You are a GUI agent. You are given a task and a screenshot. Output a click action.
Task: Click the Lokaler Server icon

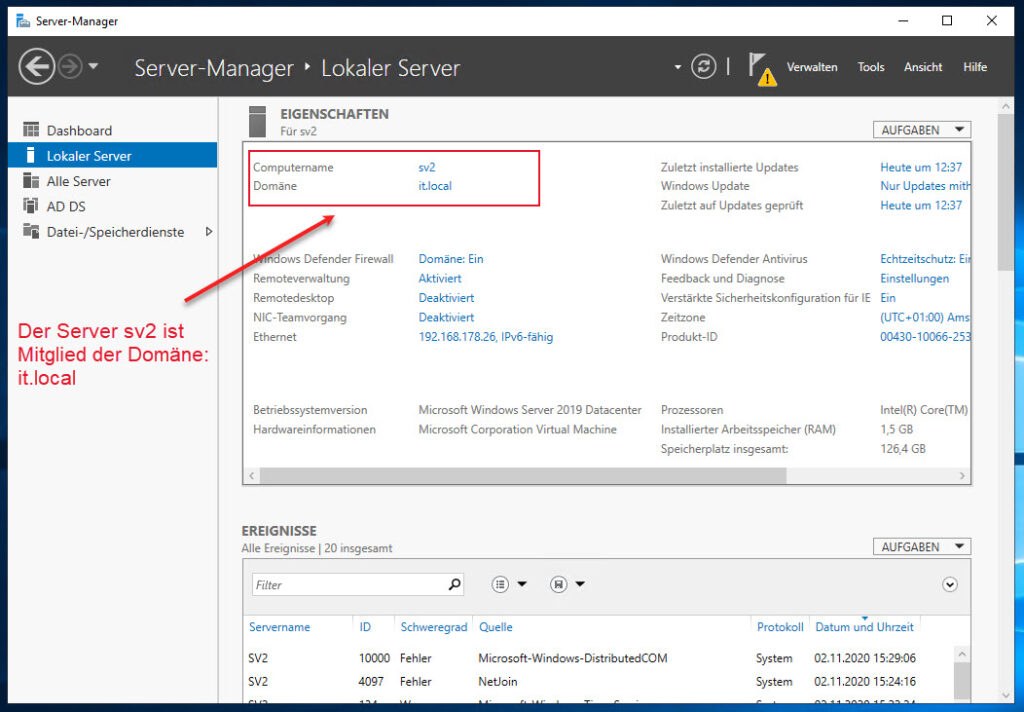pyautogui.click(x=30, y=155)
